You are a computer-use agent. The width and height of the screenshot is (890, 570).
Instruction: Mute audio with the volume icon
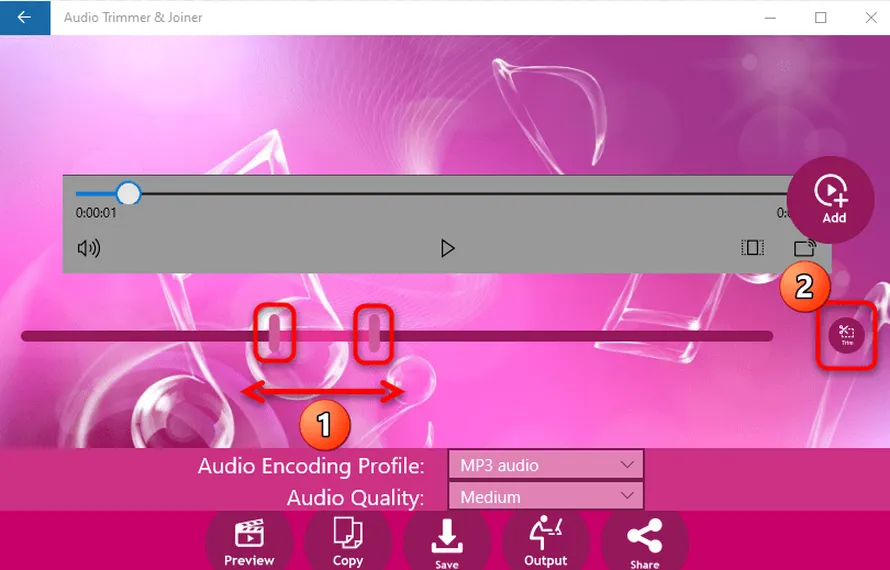pyautogui.click(x=89, y=248)
